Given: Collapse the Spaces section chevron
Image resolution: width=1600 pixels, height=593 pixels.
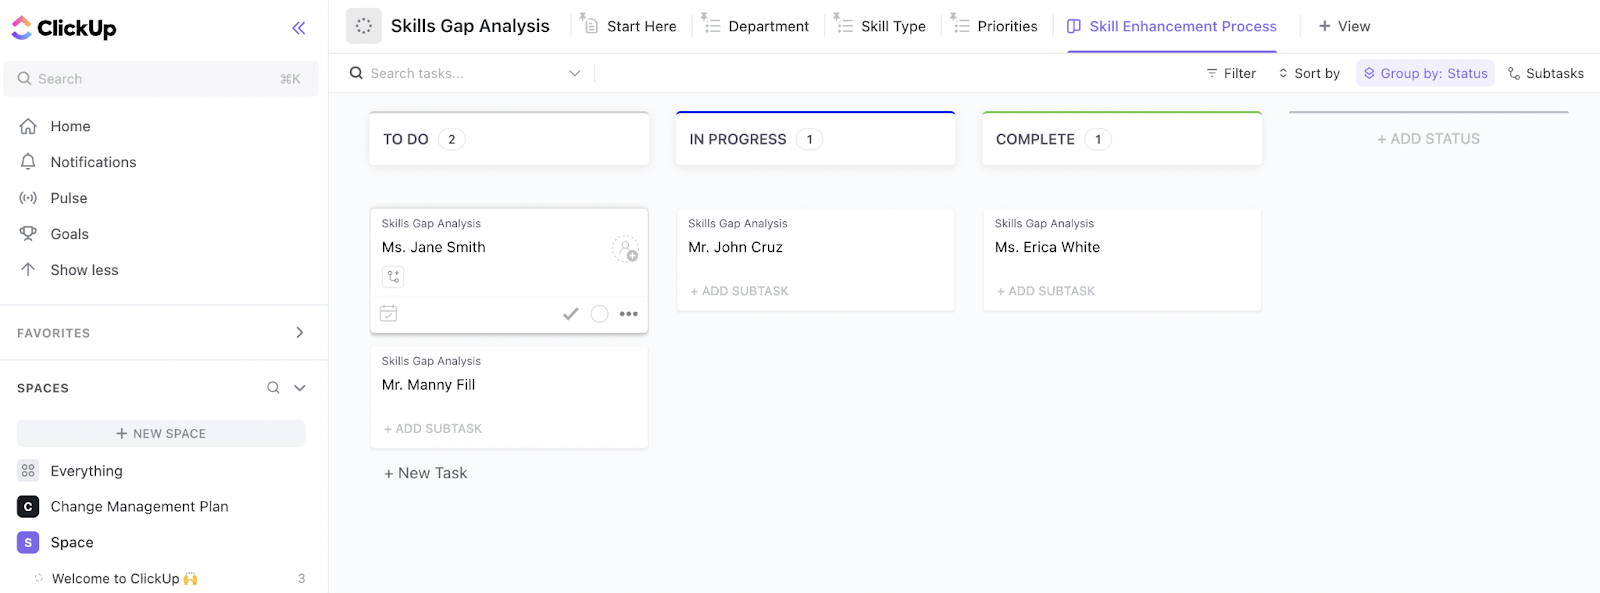Looking at the screenshot, I should 299,388.
